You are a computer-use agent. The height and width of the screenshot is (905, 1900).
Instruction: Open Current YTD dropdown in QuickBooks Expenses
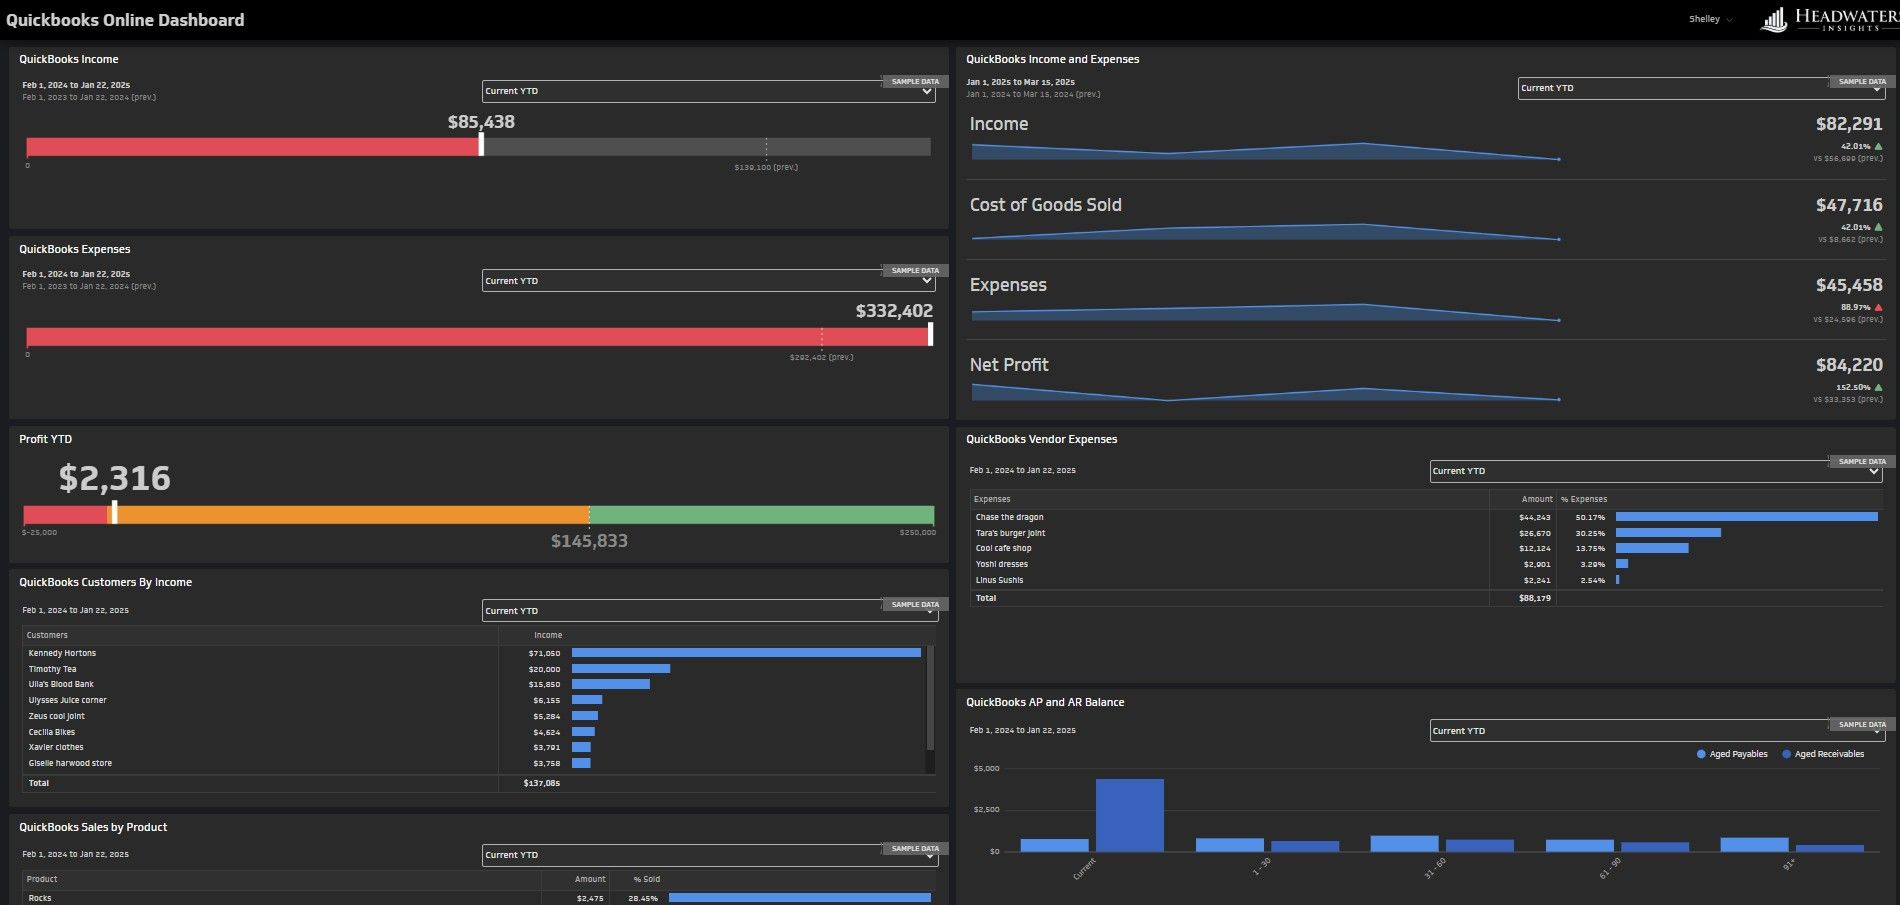tap(708, 281)
